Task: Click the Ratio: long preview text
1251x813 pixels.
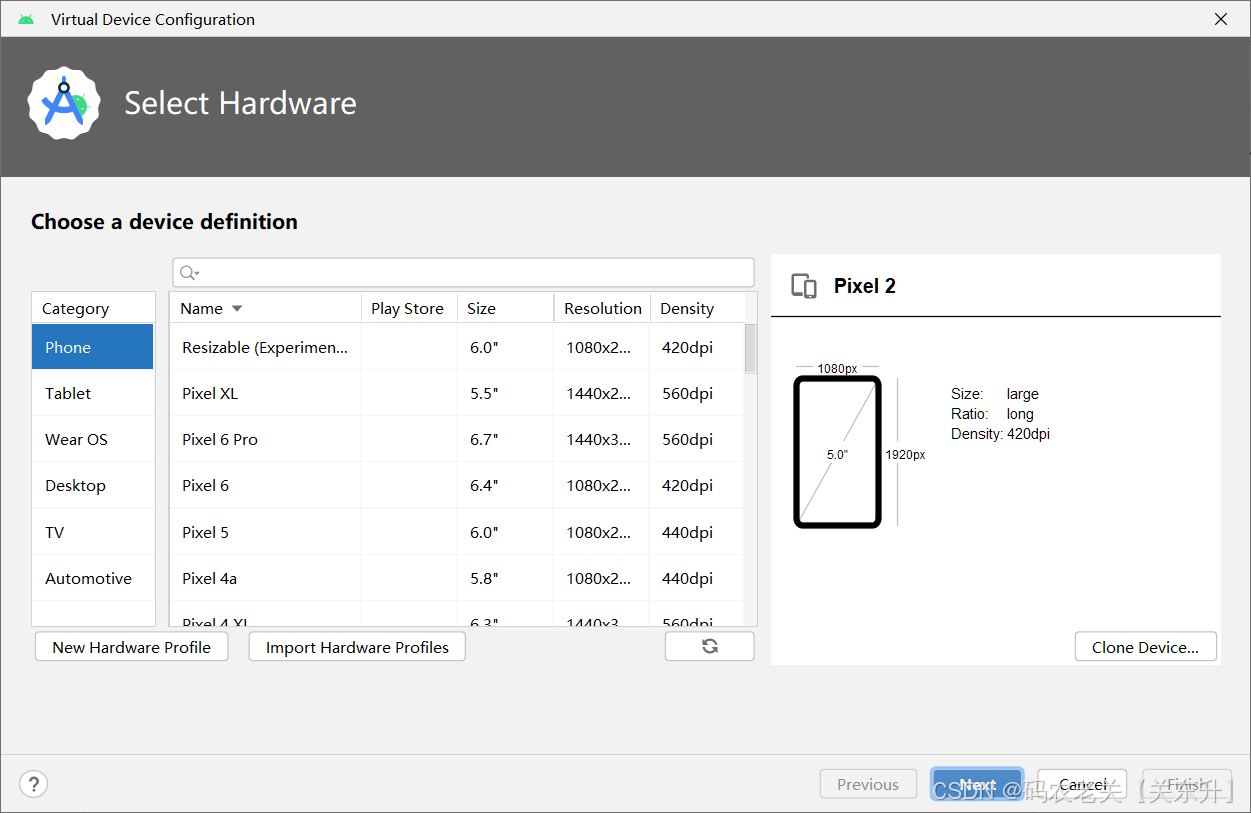Action: tap(992, 414)
